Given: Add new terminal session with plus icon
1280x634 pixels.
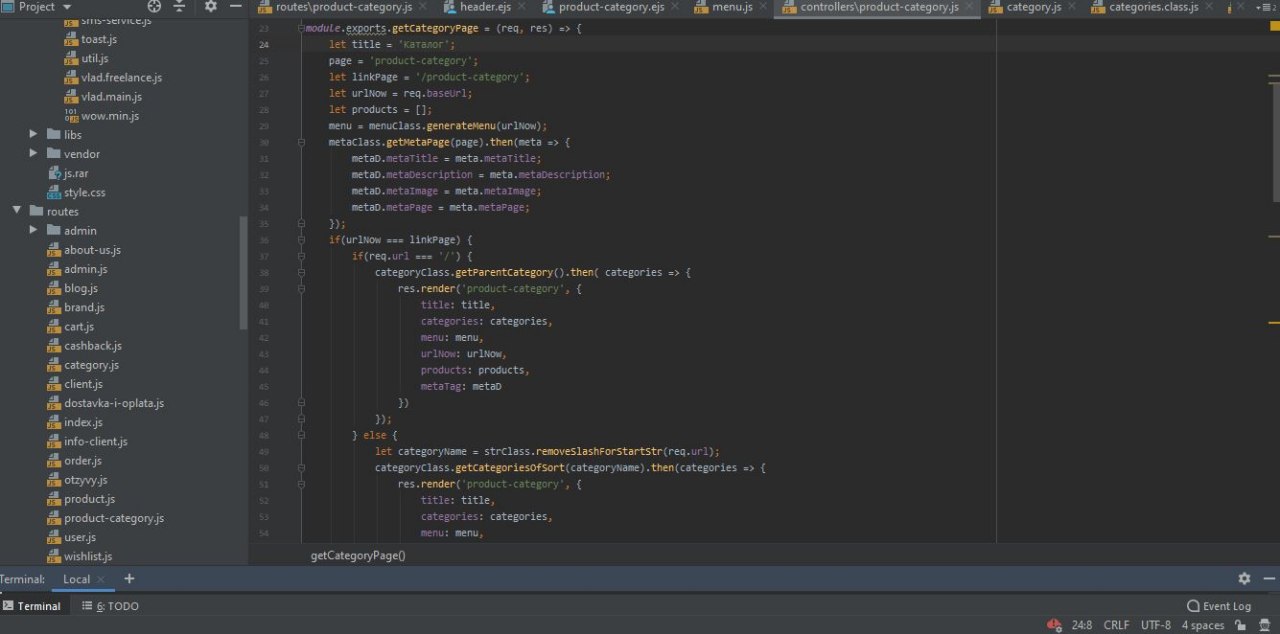Looking at the screenshot, I should point(129,579).
